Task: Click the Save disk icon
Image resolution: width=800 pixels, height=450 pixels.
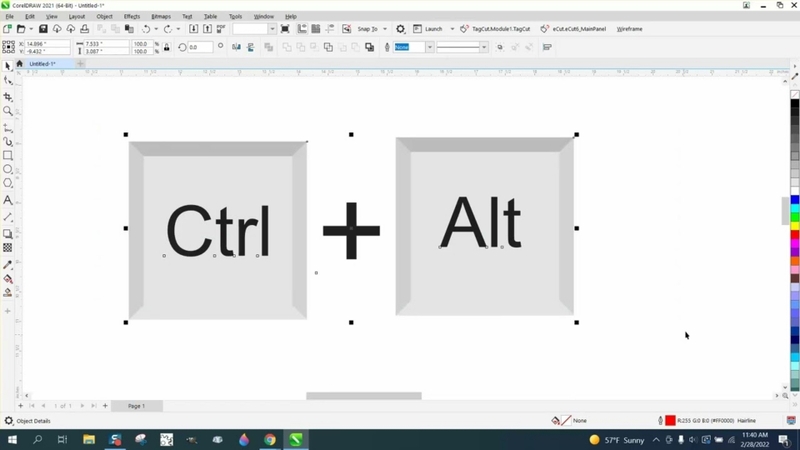Action: (43, 29)
